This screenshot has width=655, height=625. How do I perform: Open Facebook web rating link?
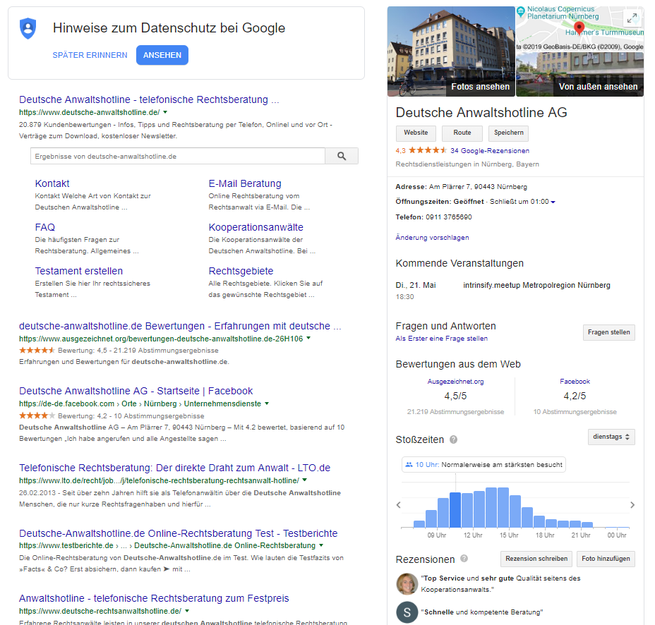[575, 381]
